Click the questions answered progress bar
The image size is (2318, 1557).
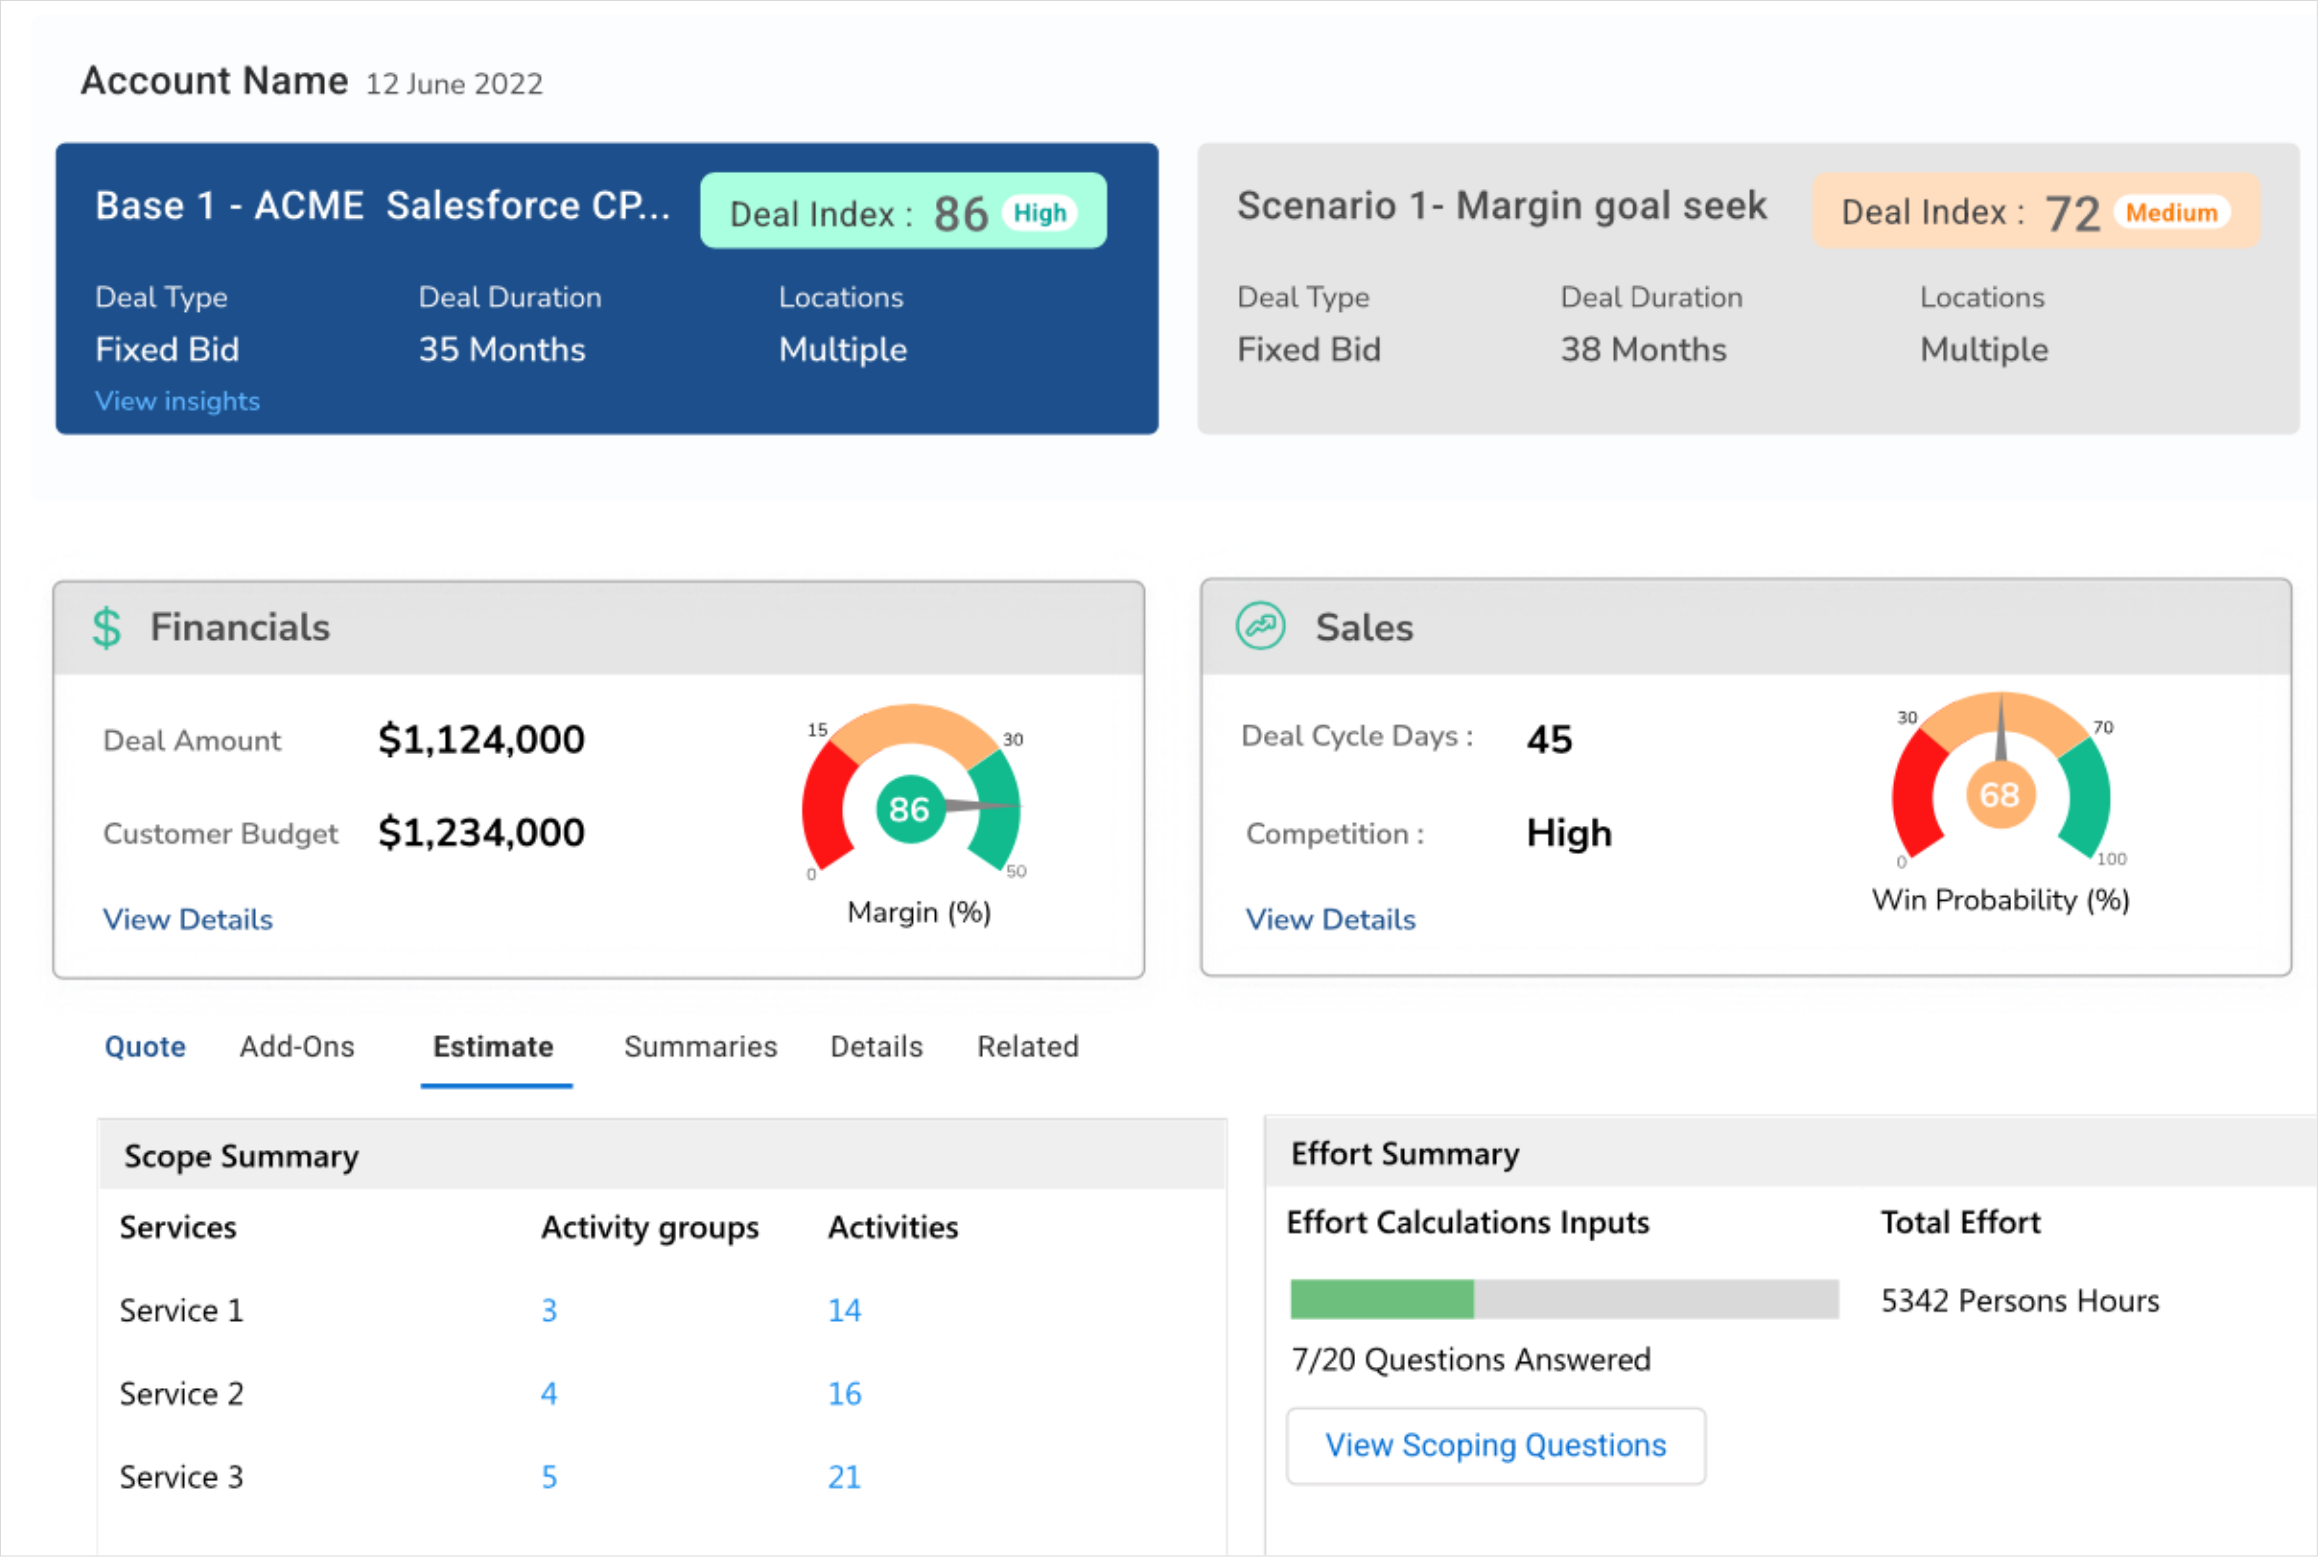(1563, 1299)
